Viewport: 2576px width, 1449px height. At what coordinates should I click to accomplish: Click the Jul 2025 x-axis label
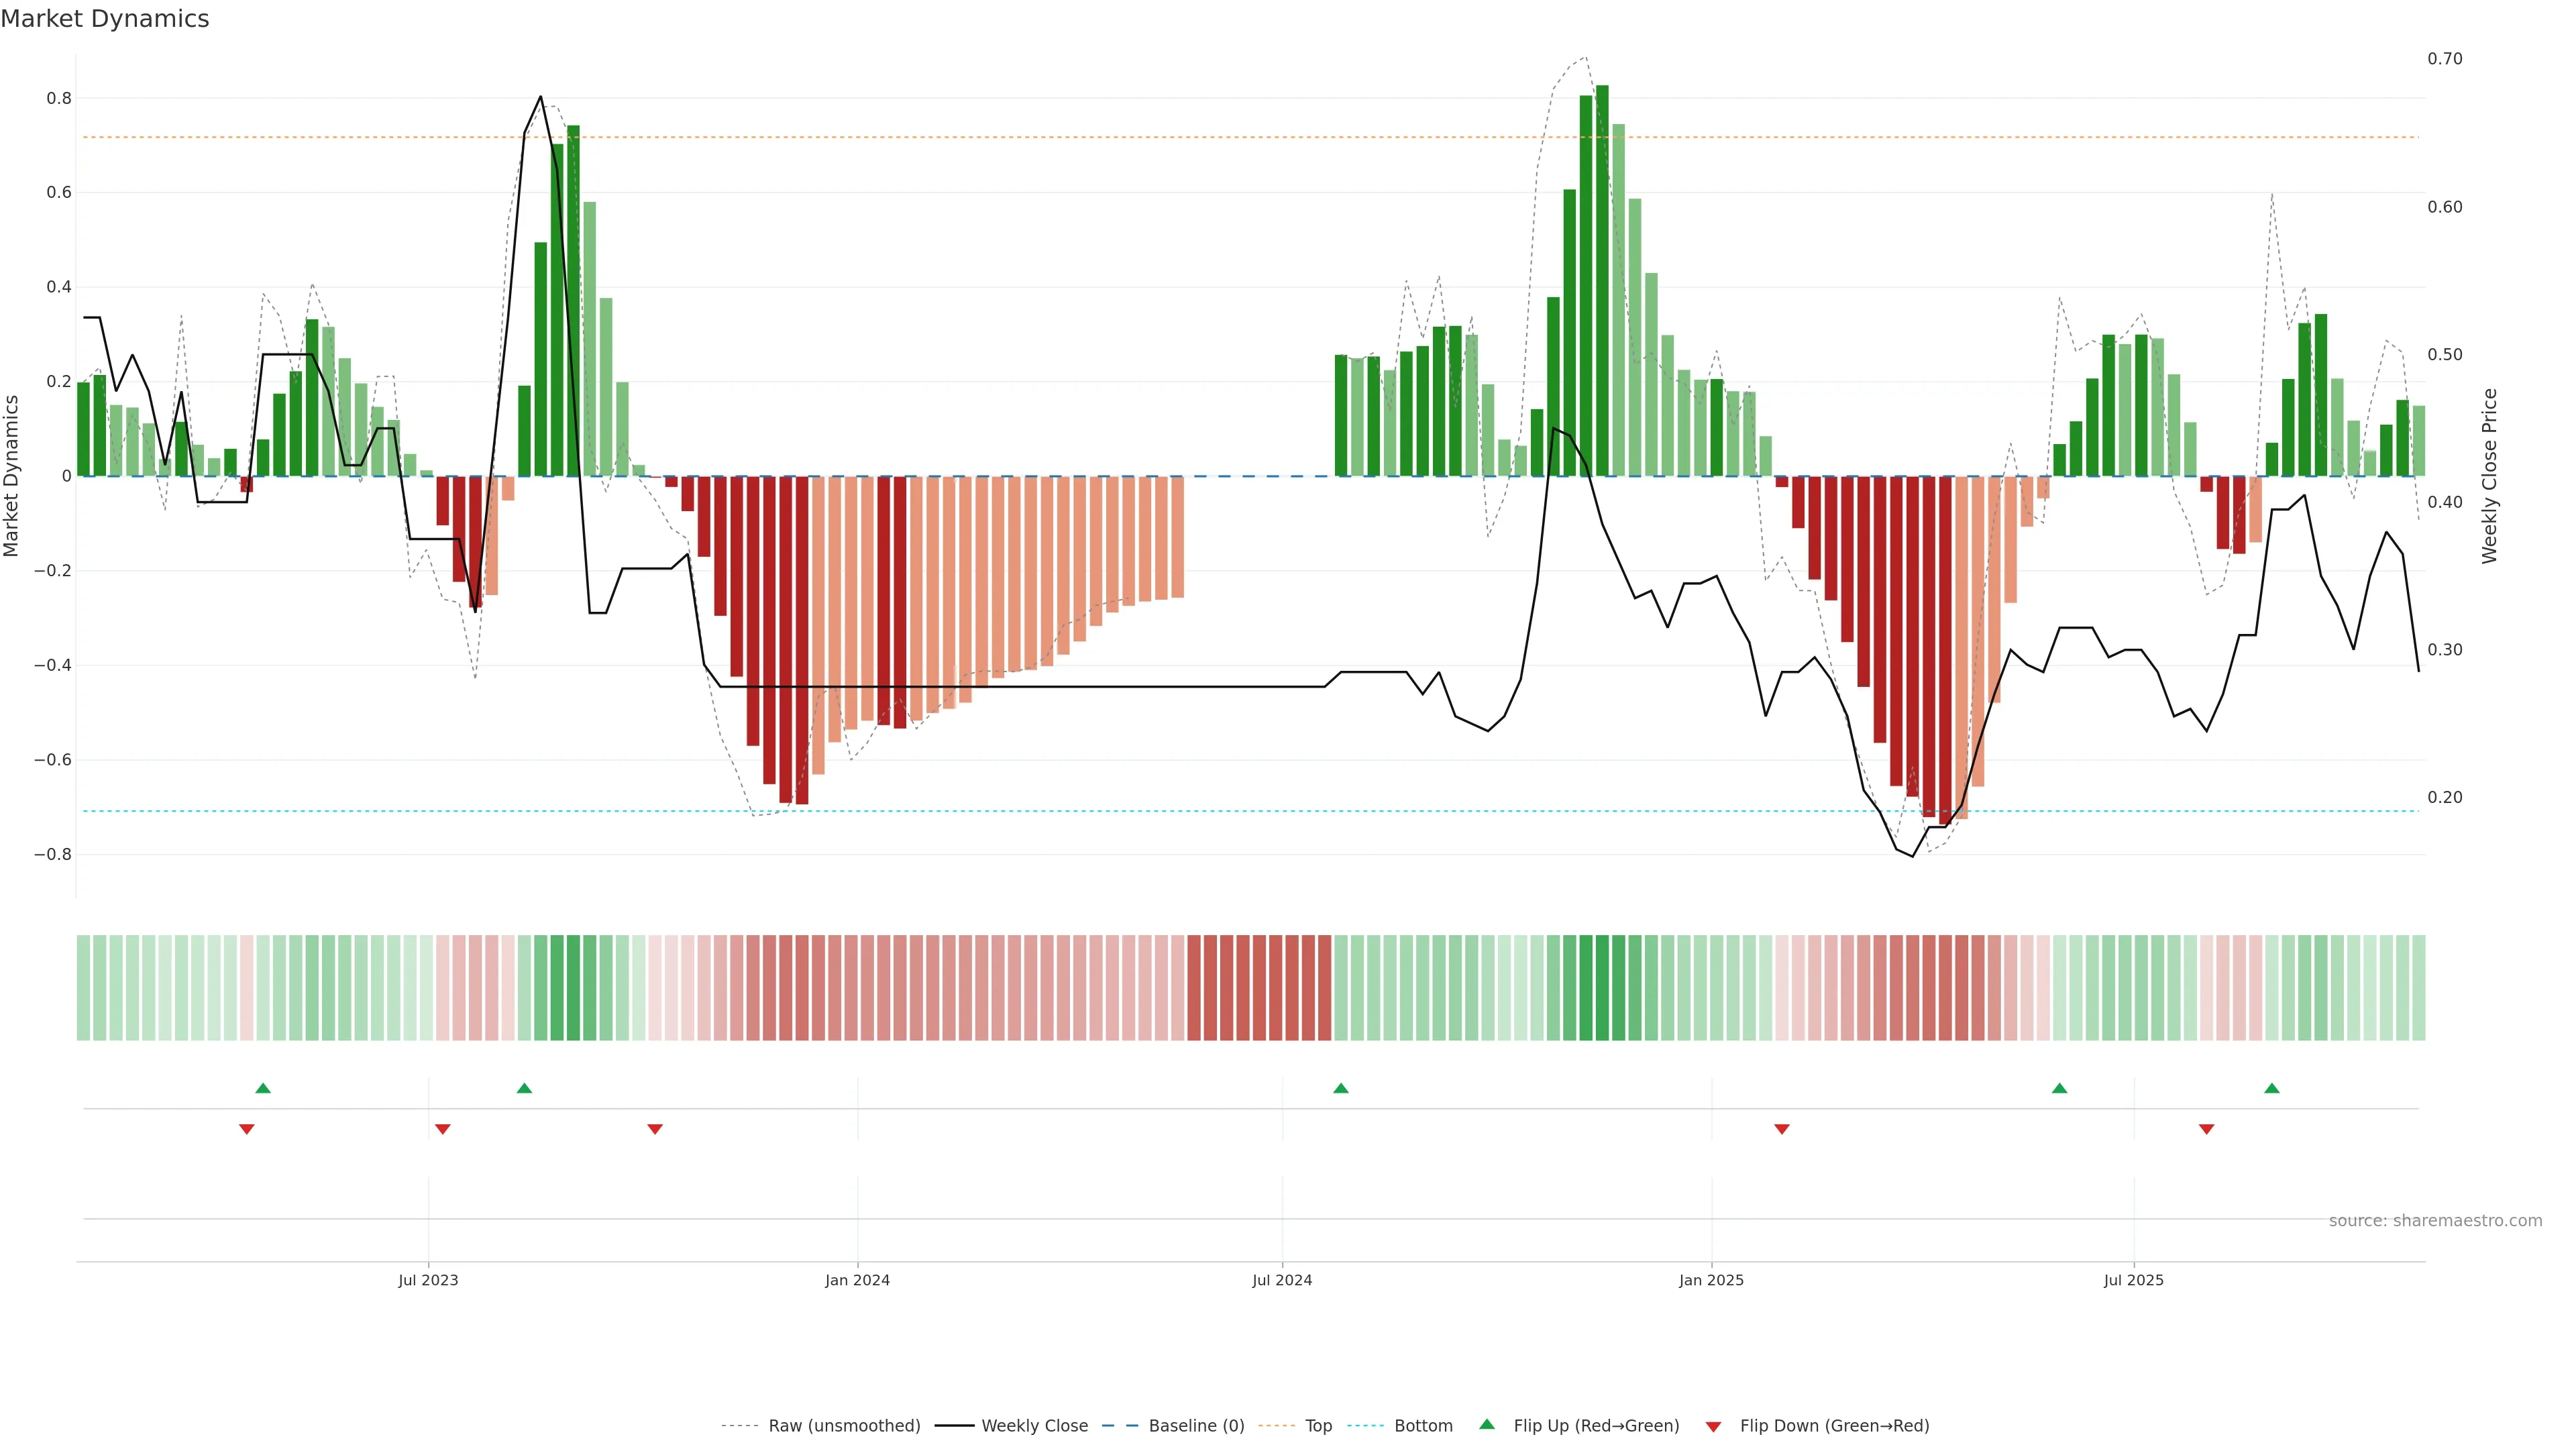pos(2133,1280)
